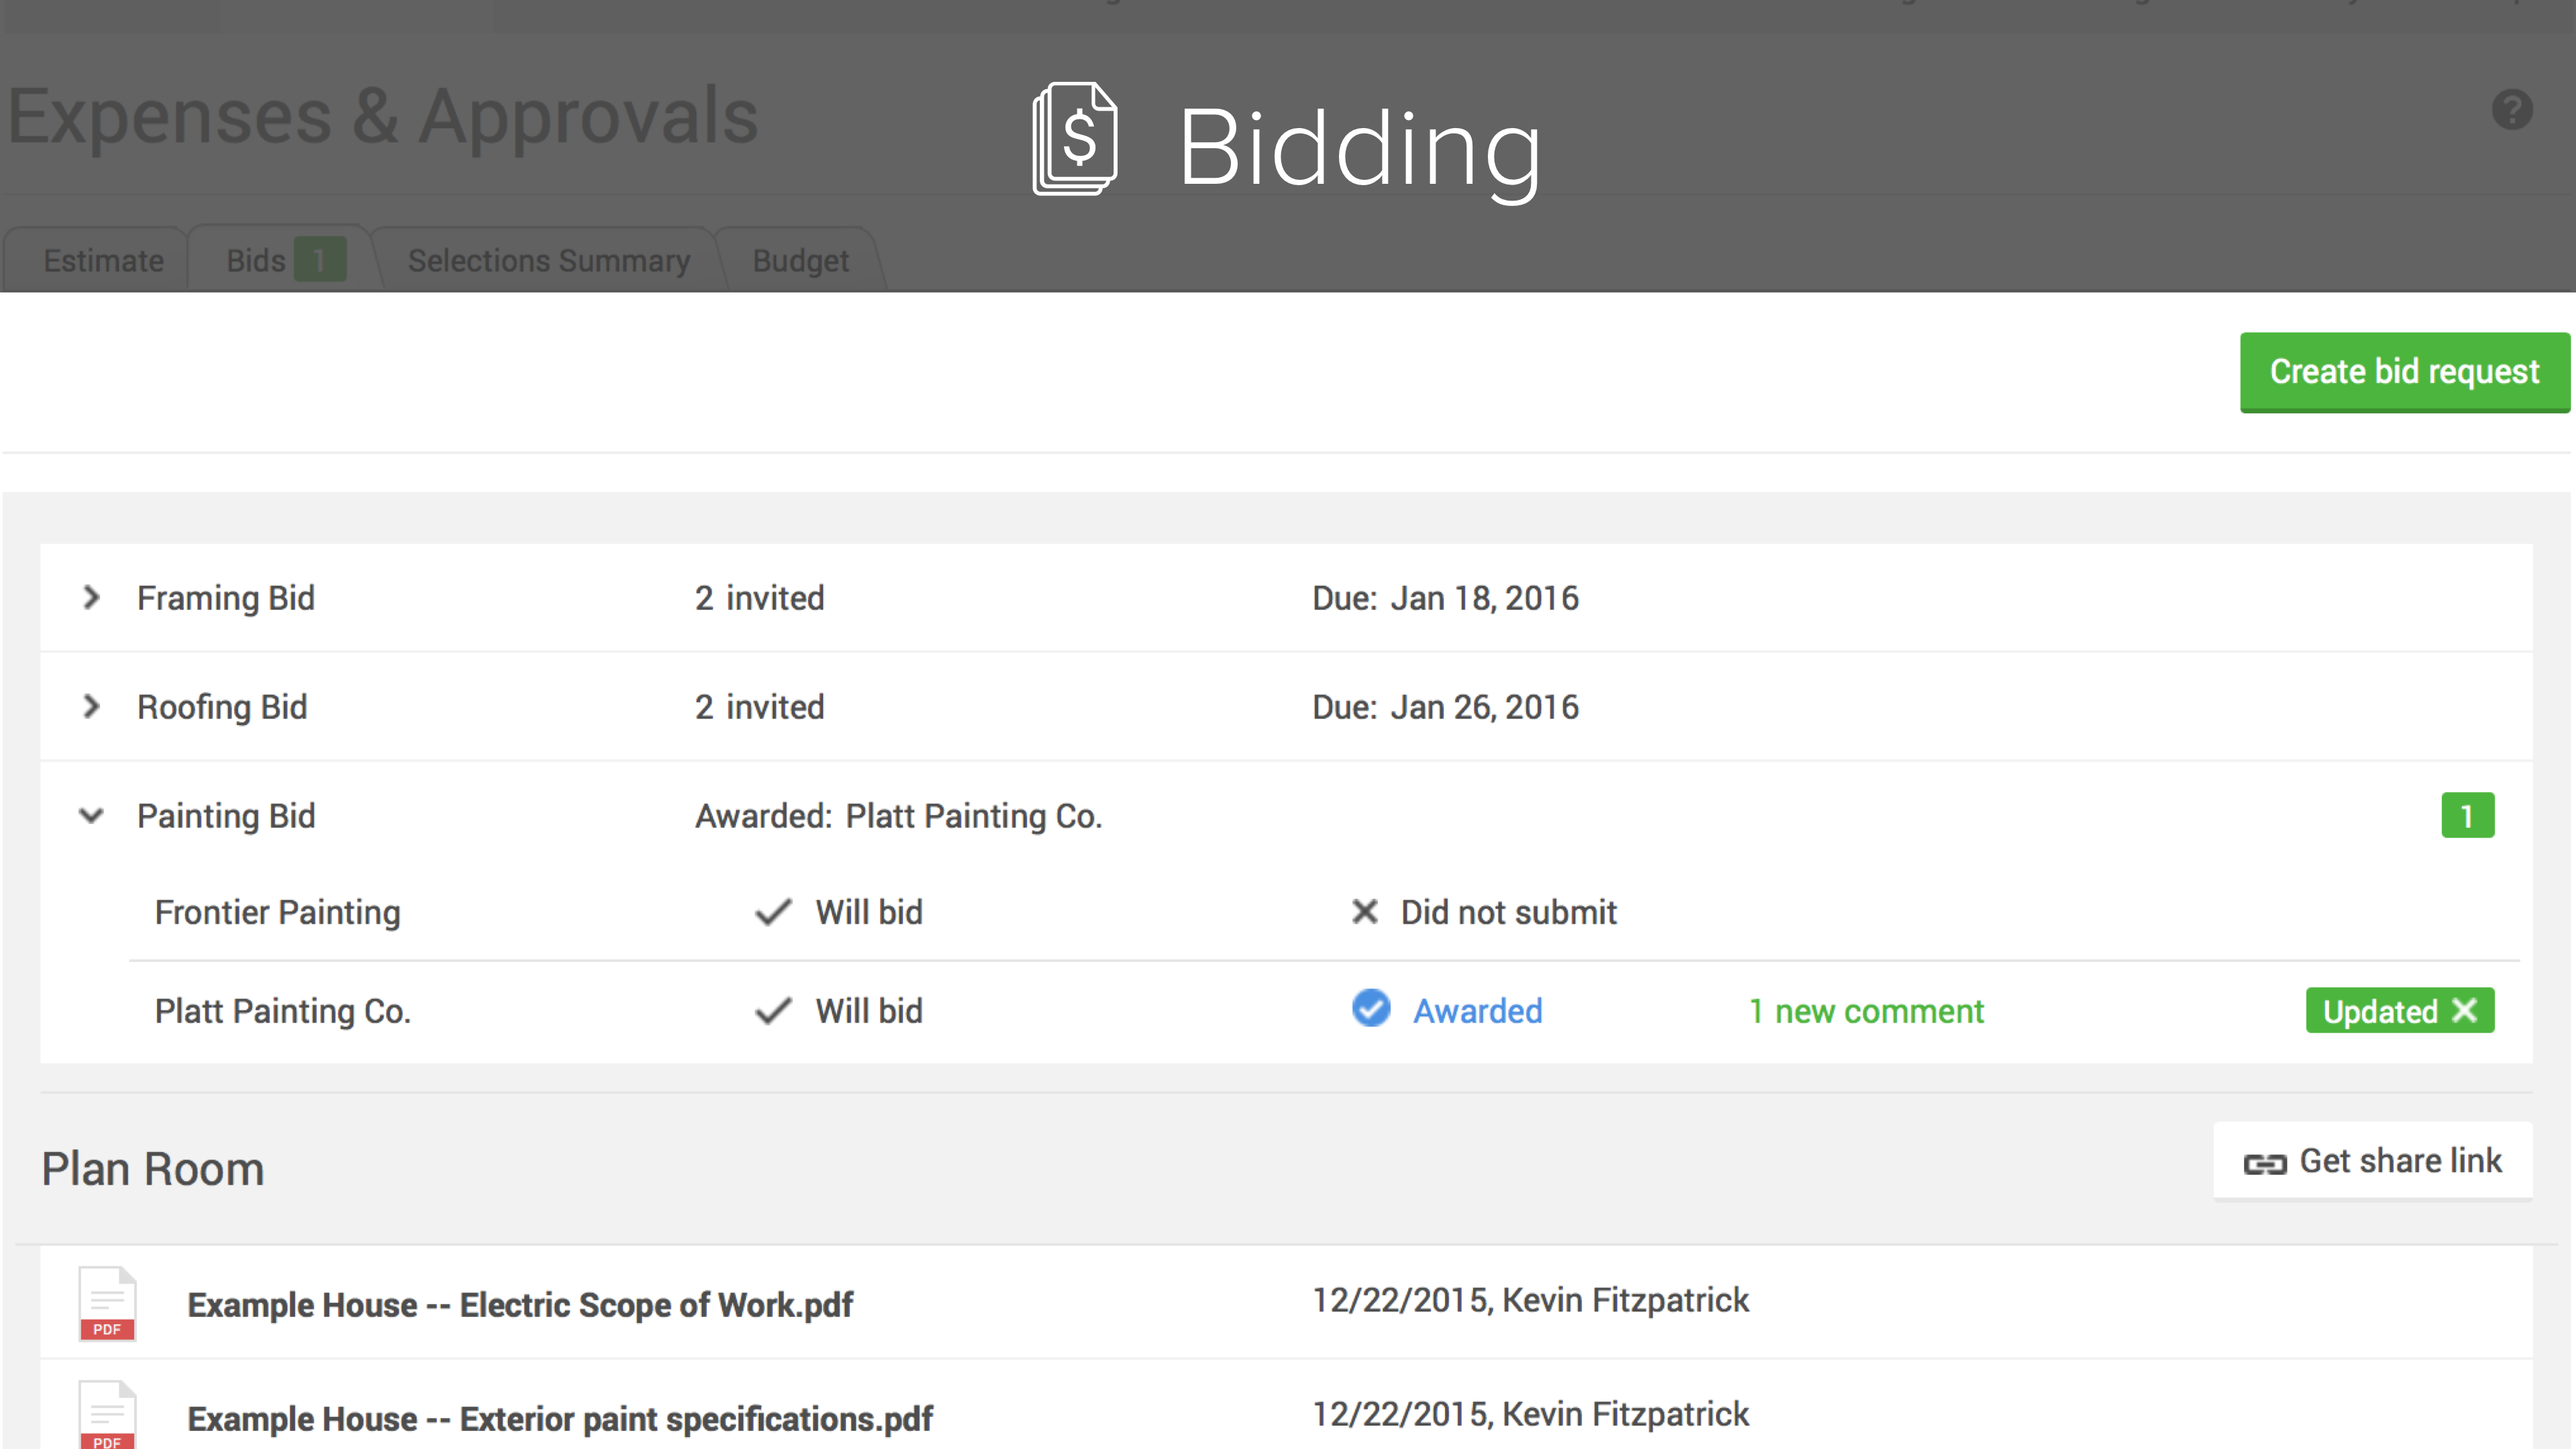Image resolution: width=2576 pixels, height=1449 pixels.
Task: Click the blue Awarded checkmark icon
Action: point(1371,1008)
